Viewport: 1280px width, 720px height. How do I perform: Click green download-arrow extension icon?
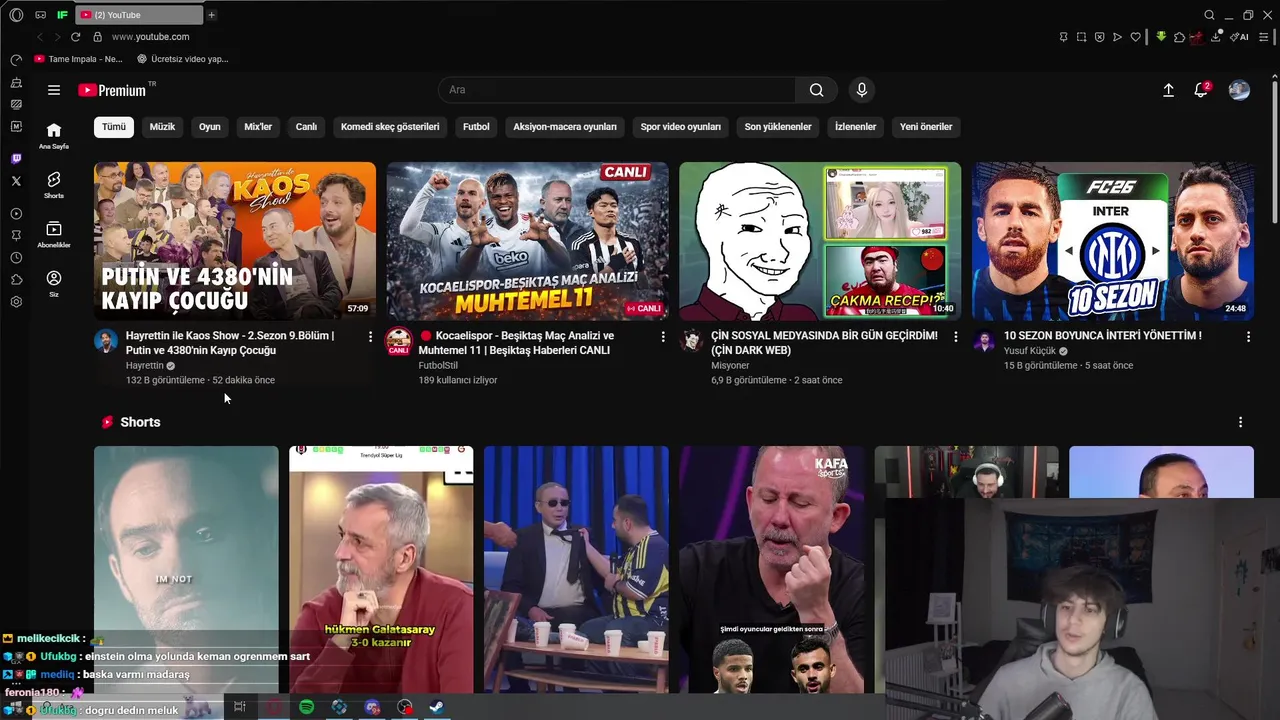coord(1161,37)
